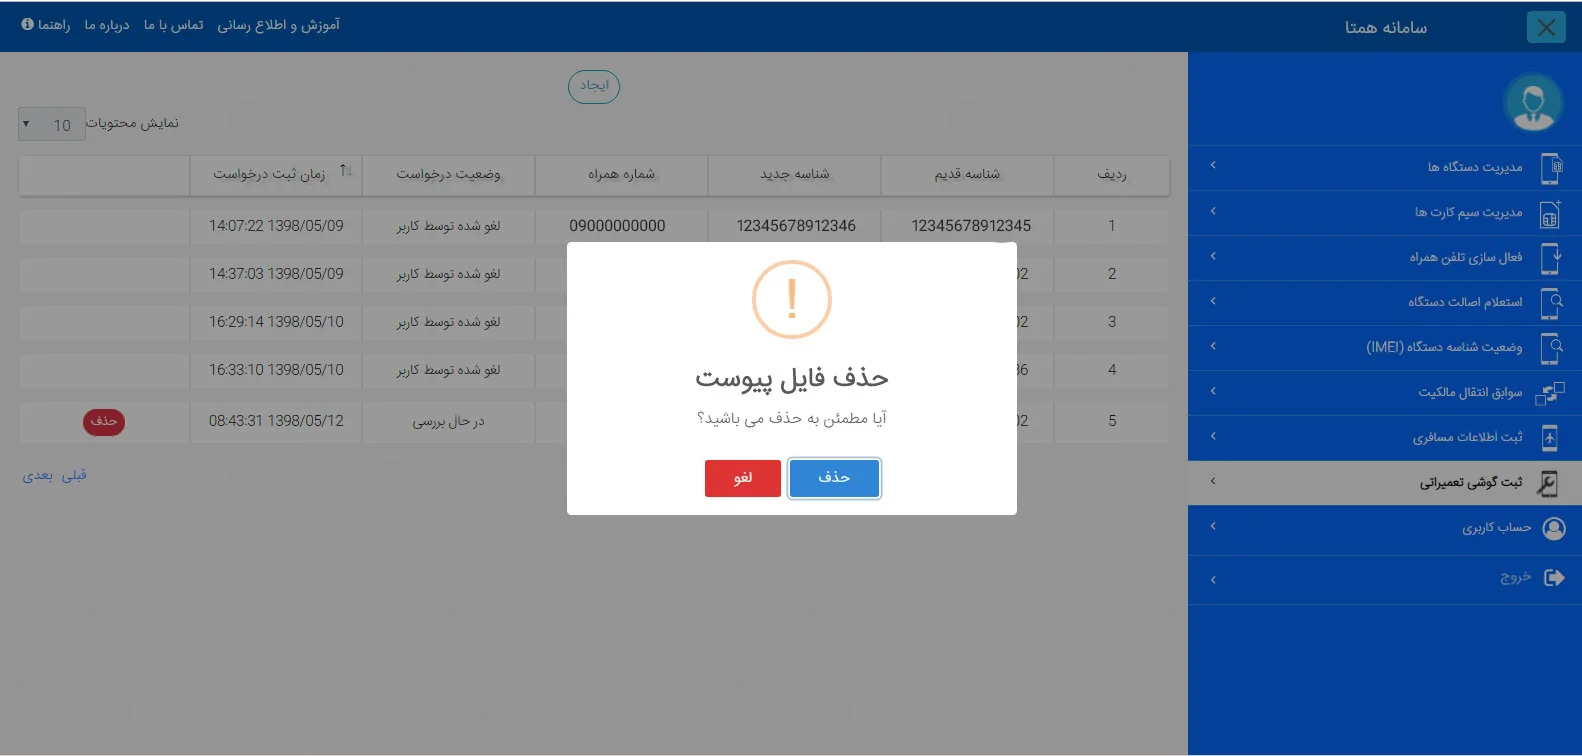Click timestamp 16:29:14 1398/05/10
Screen dimensions: 1582x756
[276, 322]
